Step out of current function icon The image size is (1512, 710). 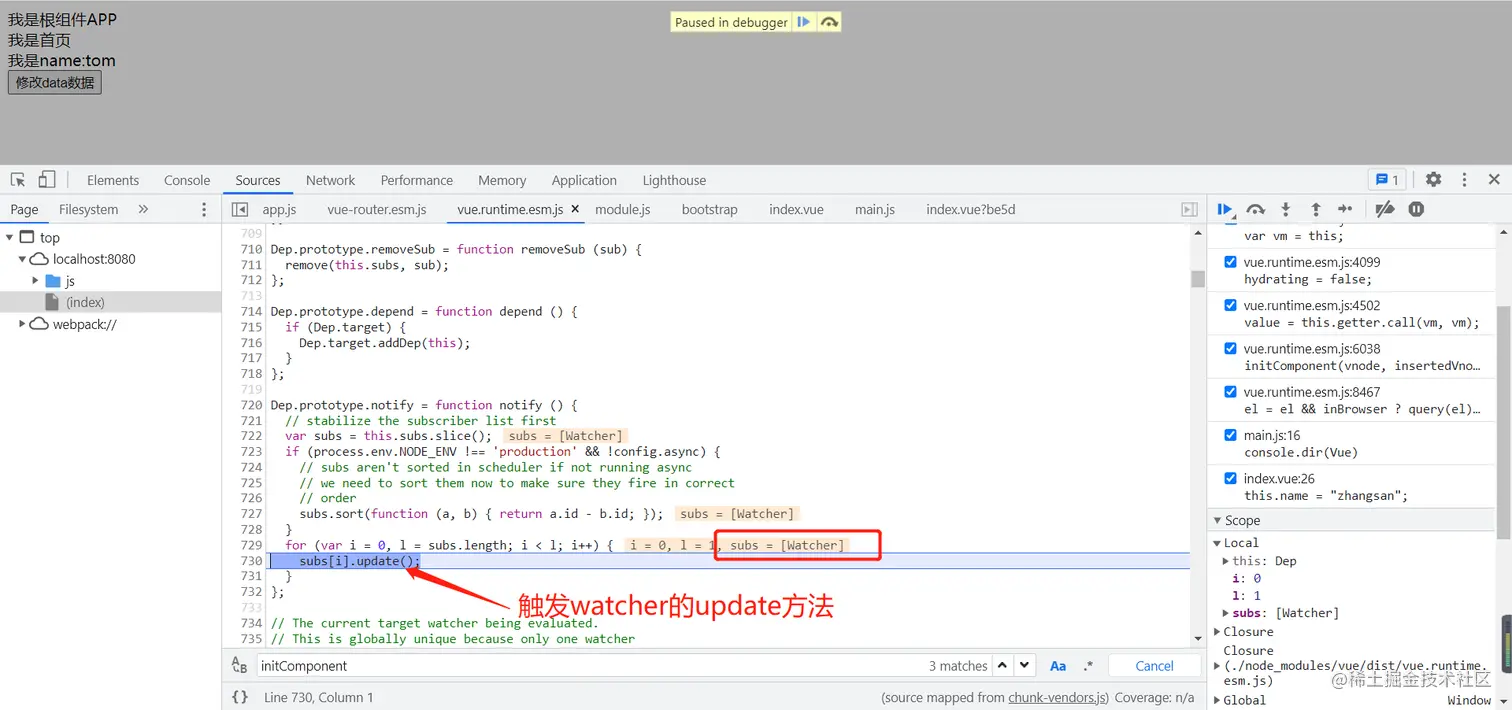[x=1316, y=209]
